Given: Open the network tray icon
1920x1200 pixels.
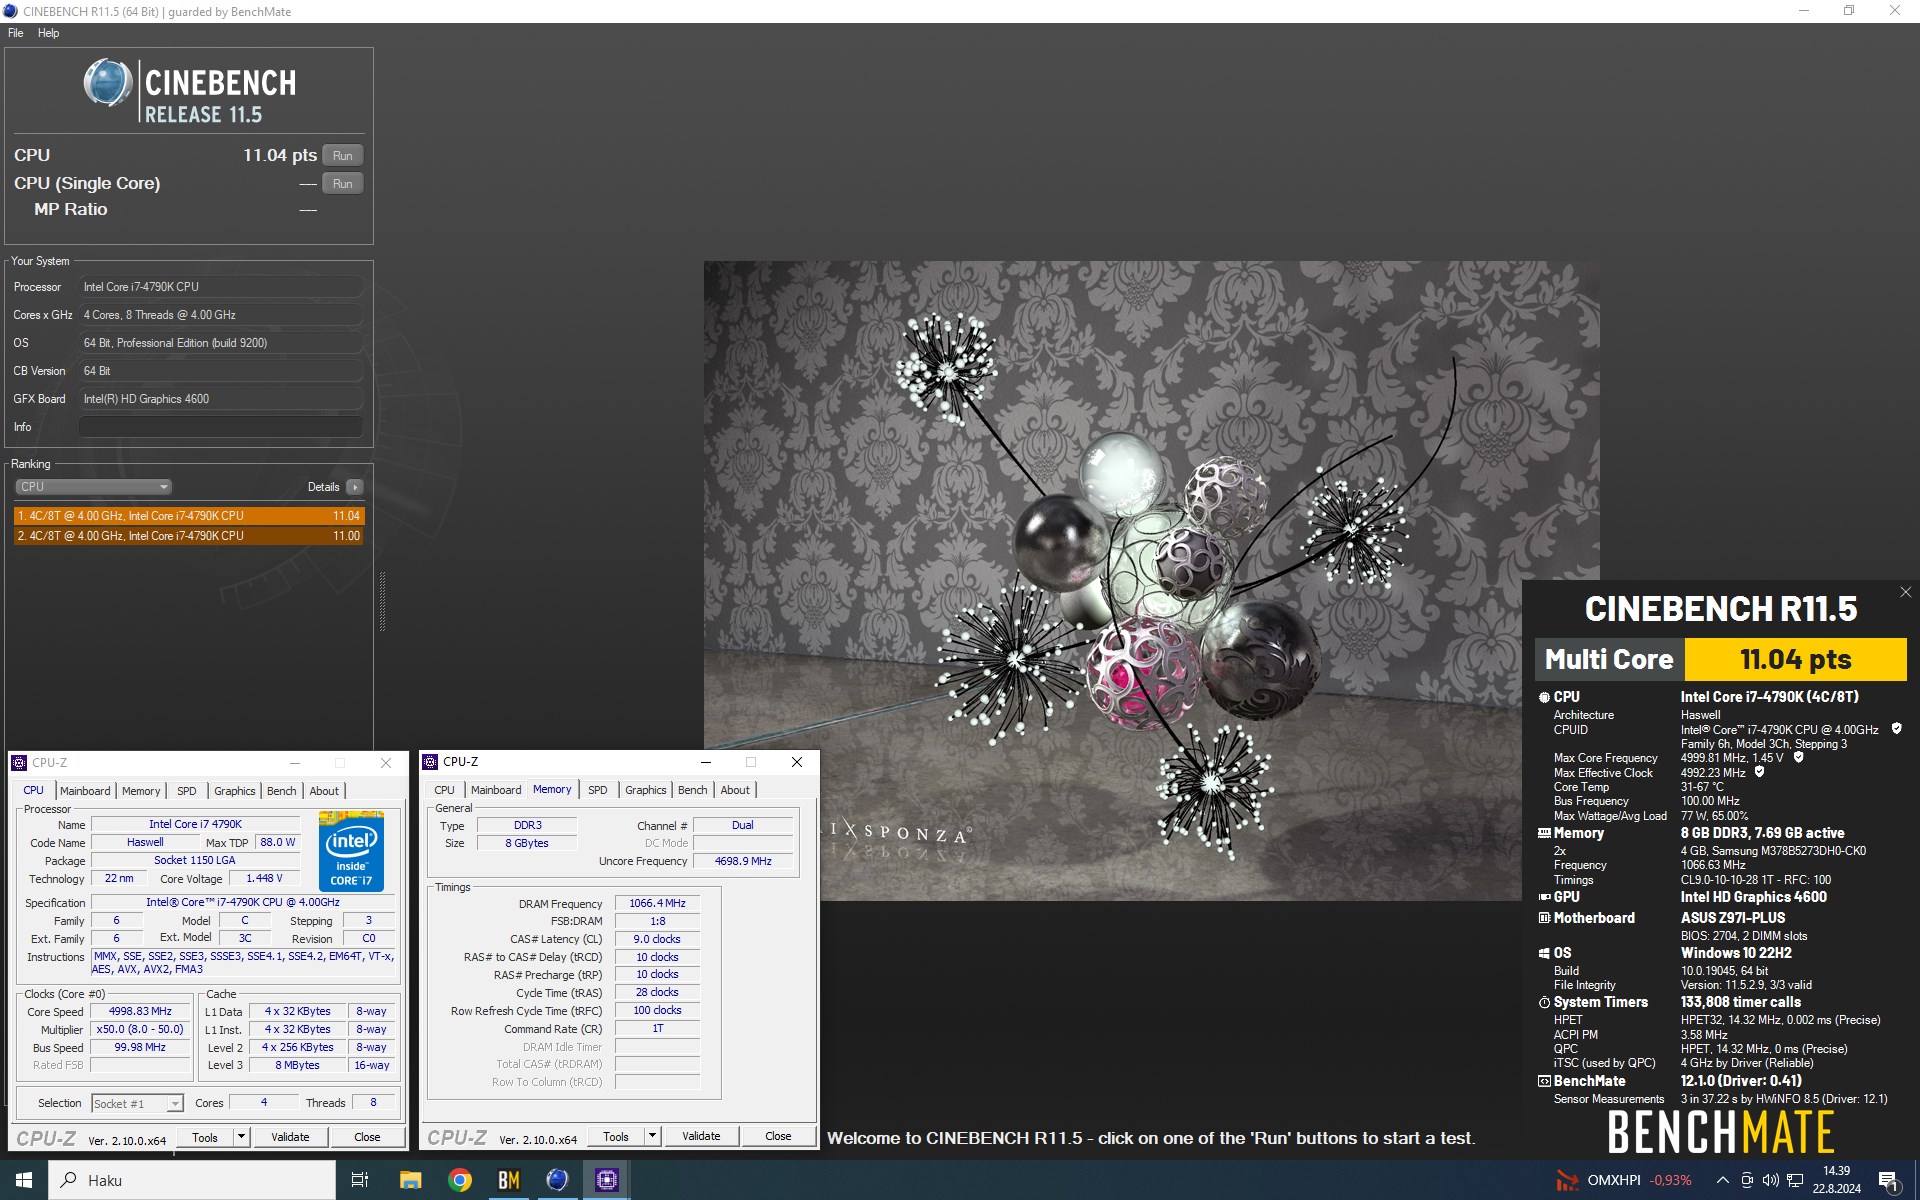Looking at the screenshot, I should pyautogui.click(x=1794, y=1180).
